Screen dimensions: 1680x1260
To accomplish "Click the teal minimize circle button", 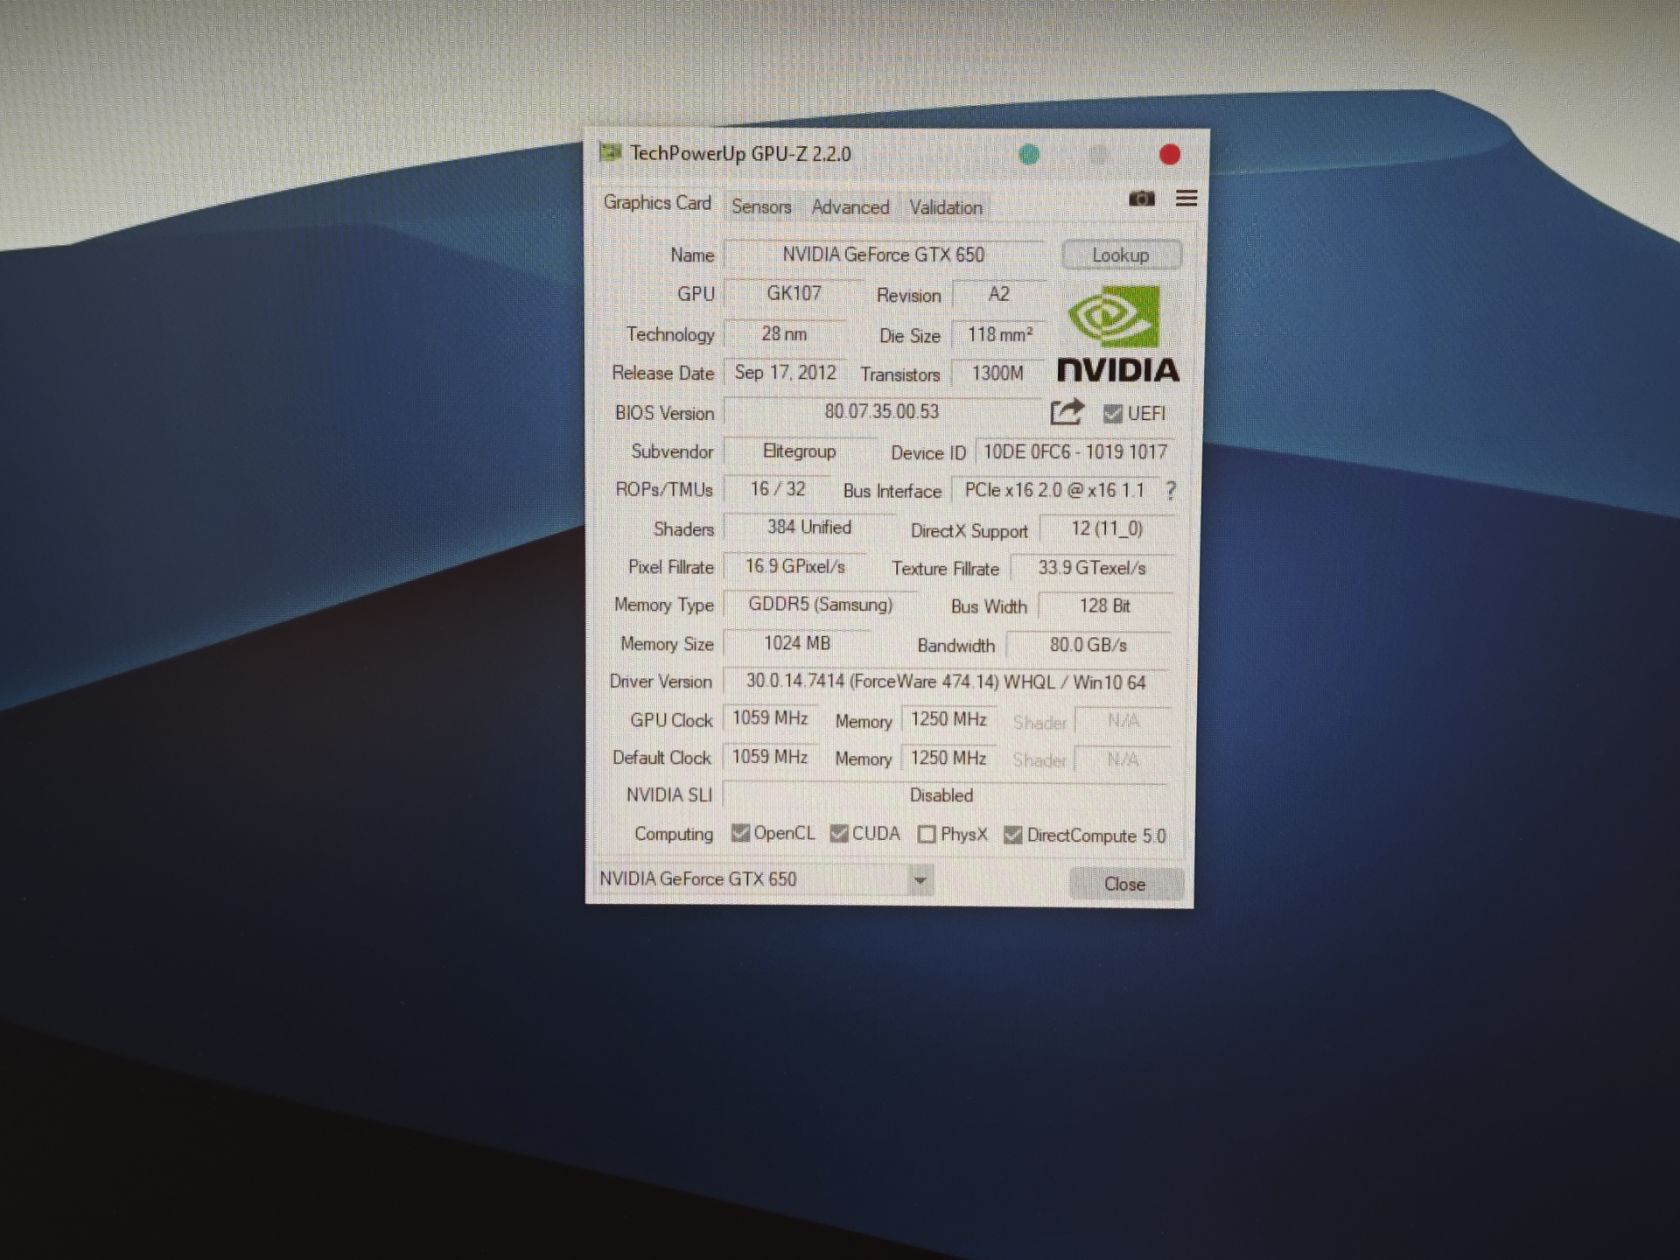I will (1029, 154).
